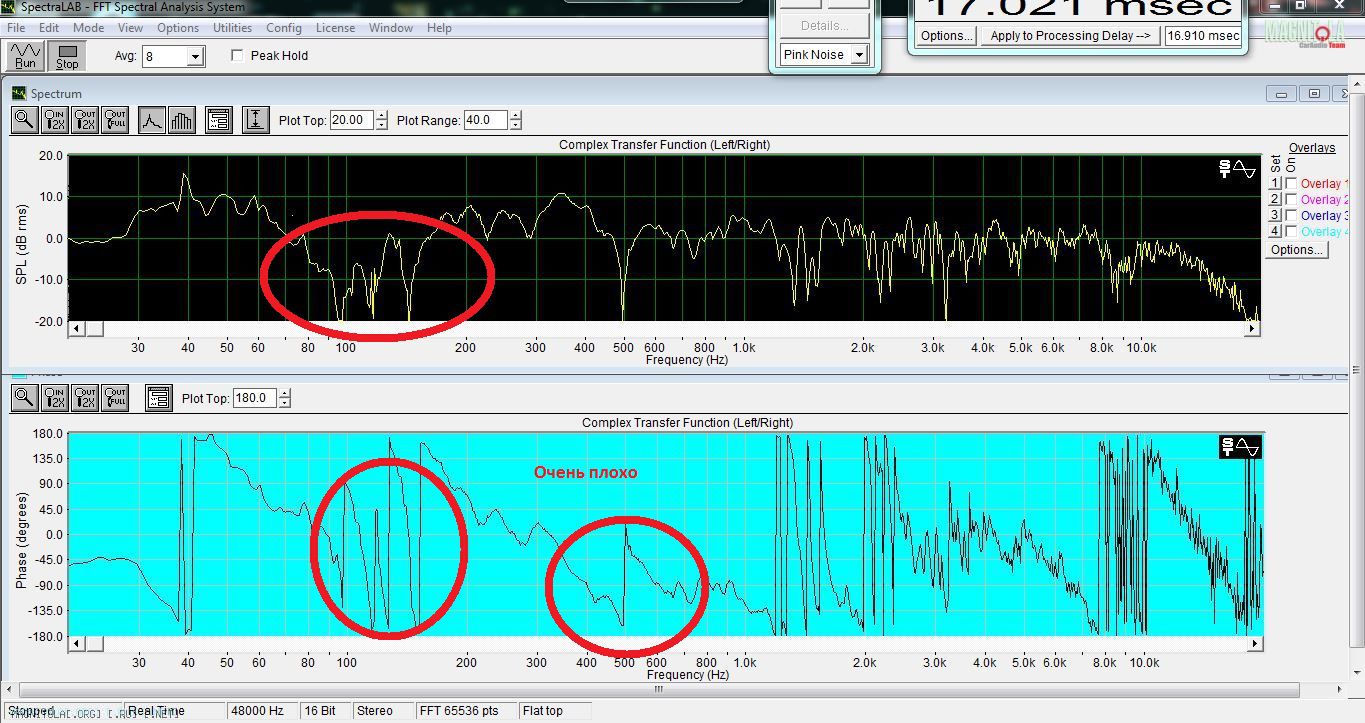
Task: Click Overlays Options... button
Action: click(x=1297, y=250)
